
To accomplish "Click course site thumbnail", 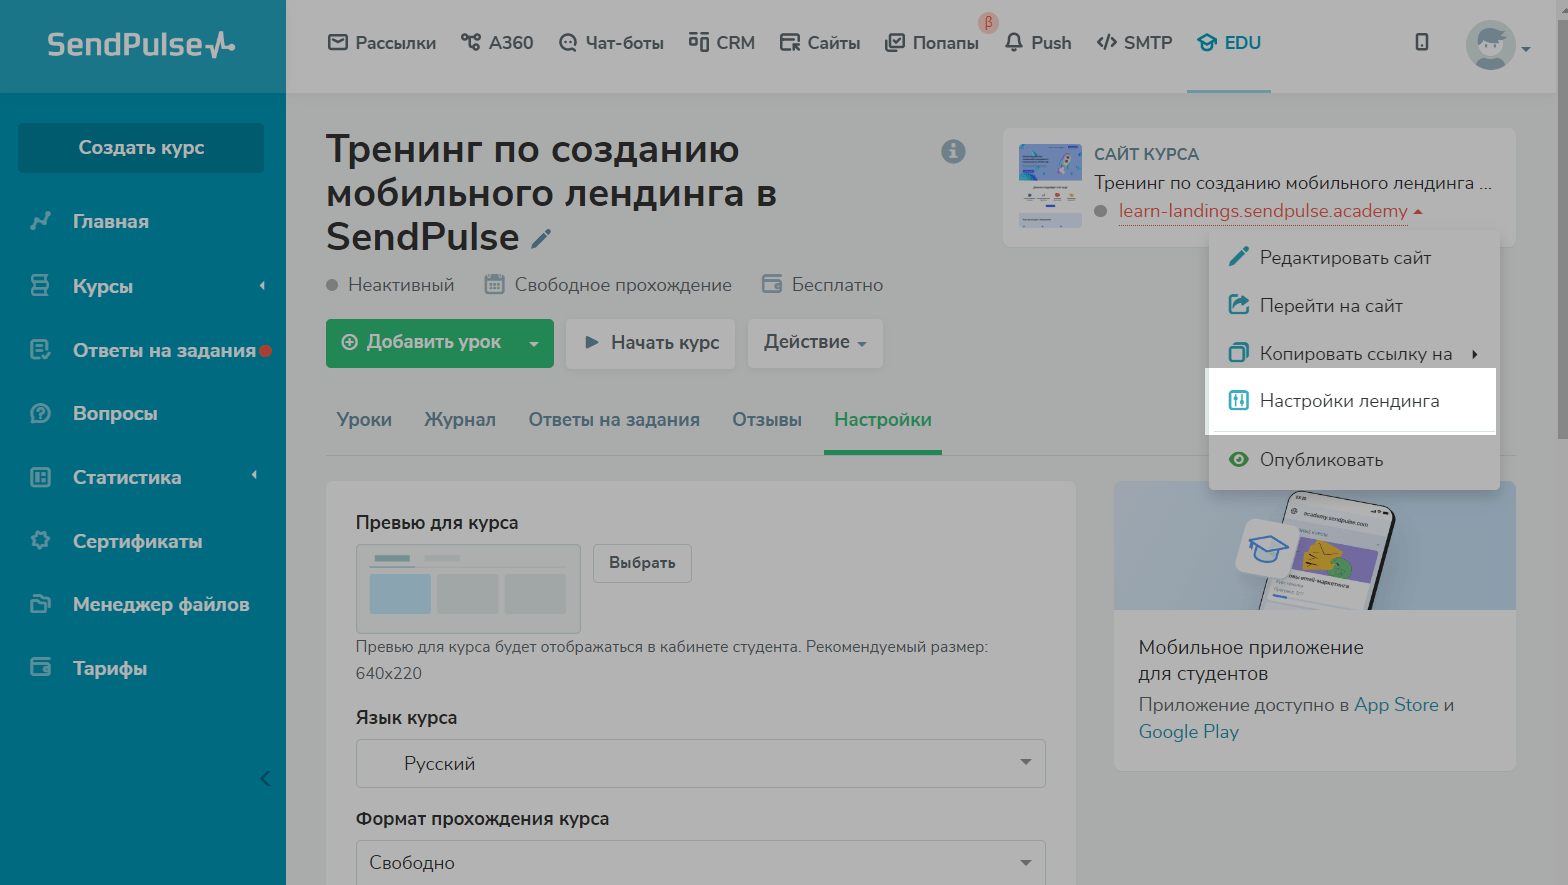I will (x=1050, y=186).
